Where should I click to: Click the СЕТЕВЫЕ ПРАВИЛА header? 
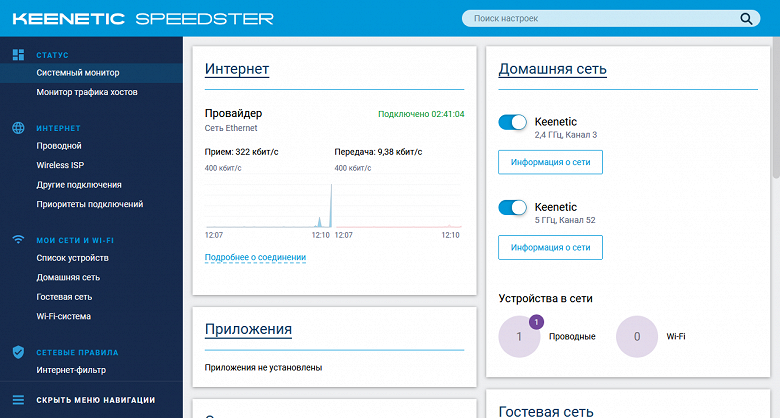(x=77, y=352)
